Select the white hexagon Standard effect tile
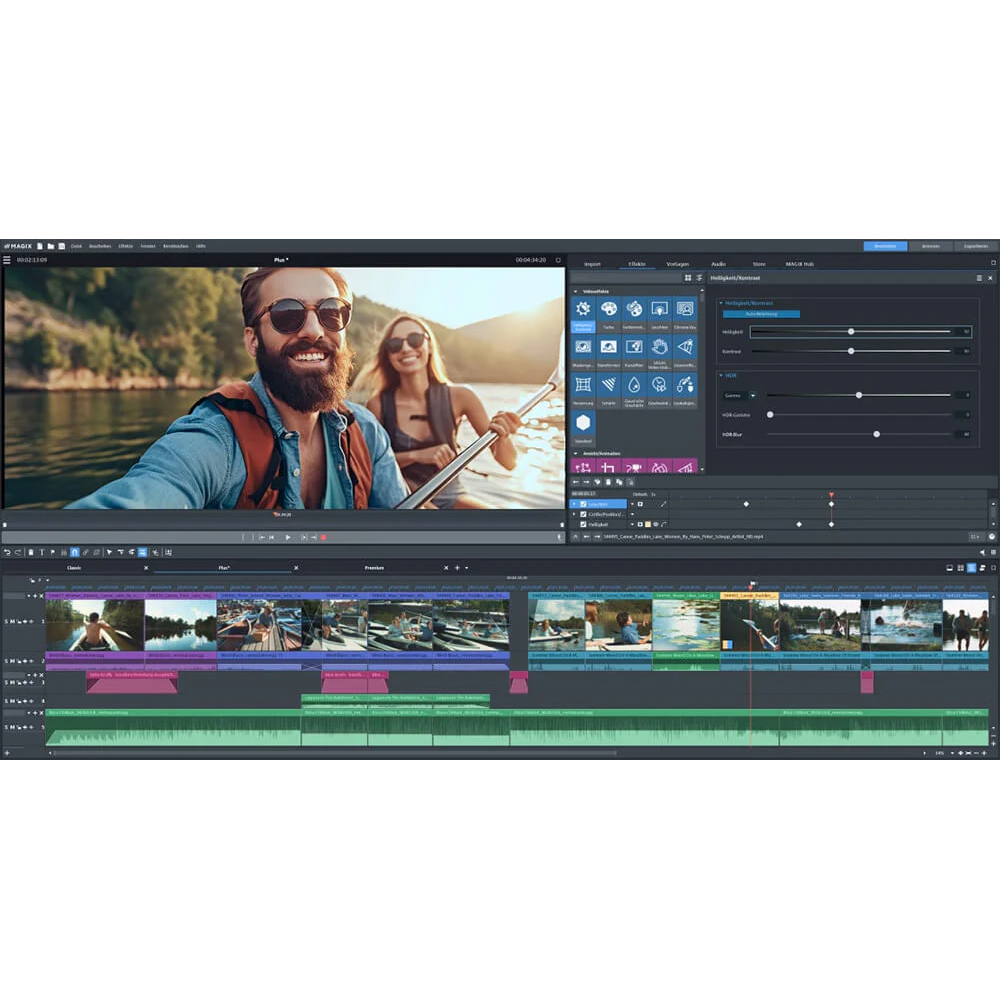The height and width of the screenshot is (1000, 1000). coord(583,428)
